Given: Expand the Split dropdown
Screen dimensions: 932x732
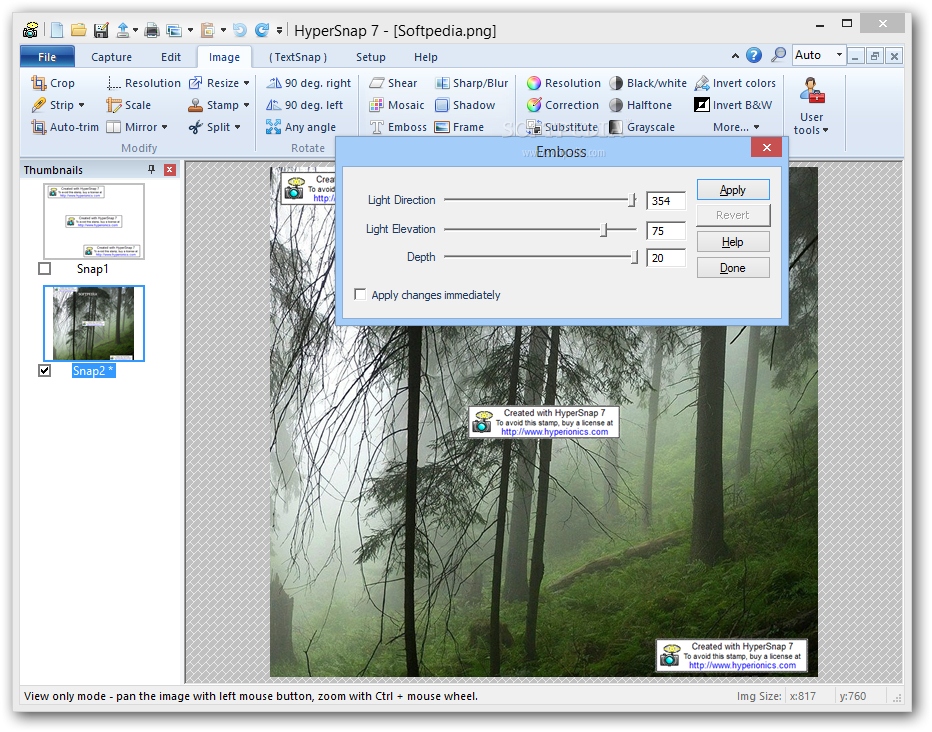Looking at the screenshot, I should pyautogui.click(x=237, y=127).
